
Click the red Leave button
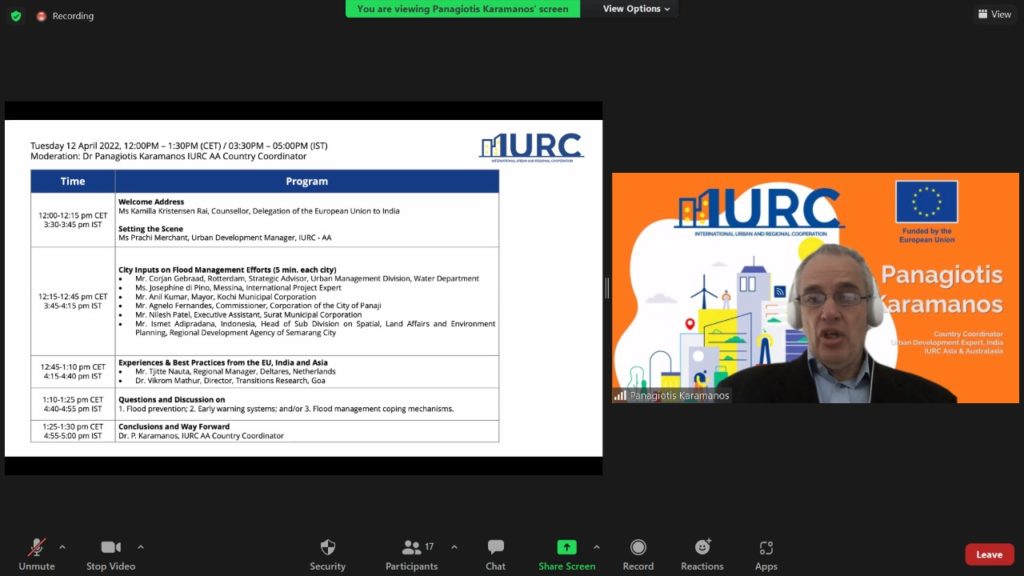point(989,555)
